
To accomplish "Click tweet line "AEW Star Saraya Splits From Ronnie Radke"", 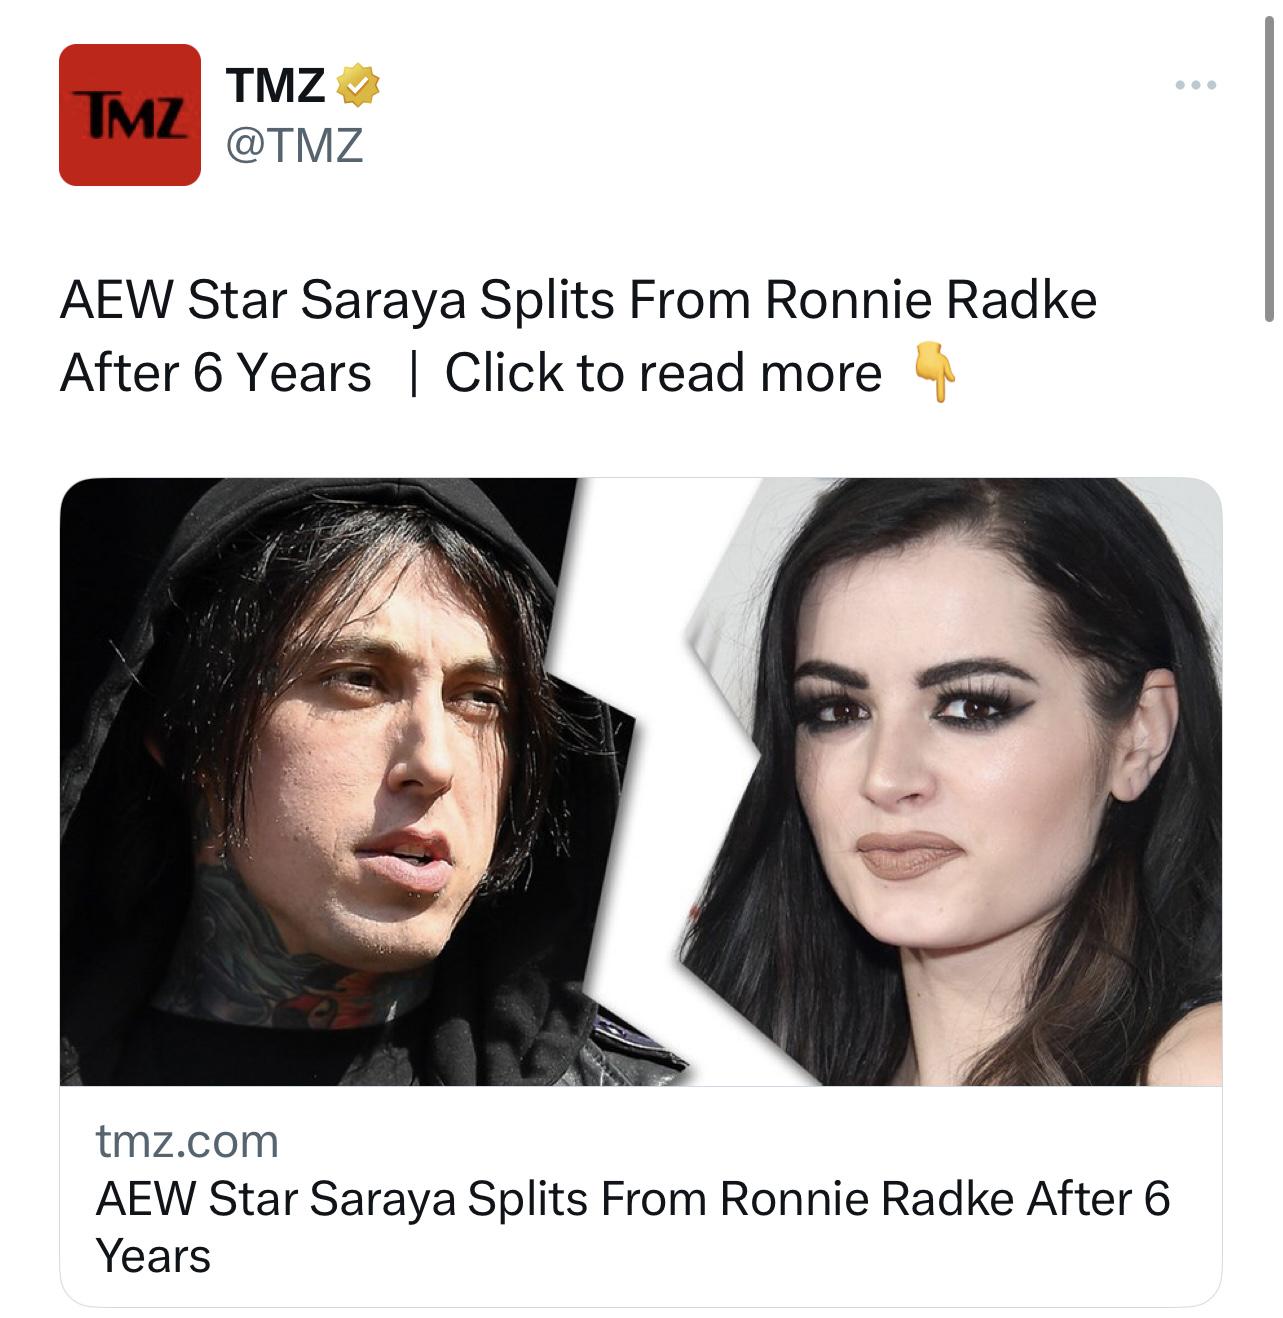I will (578, 300).
